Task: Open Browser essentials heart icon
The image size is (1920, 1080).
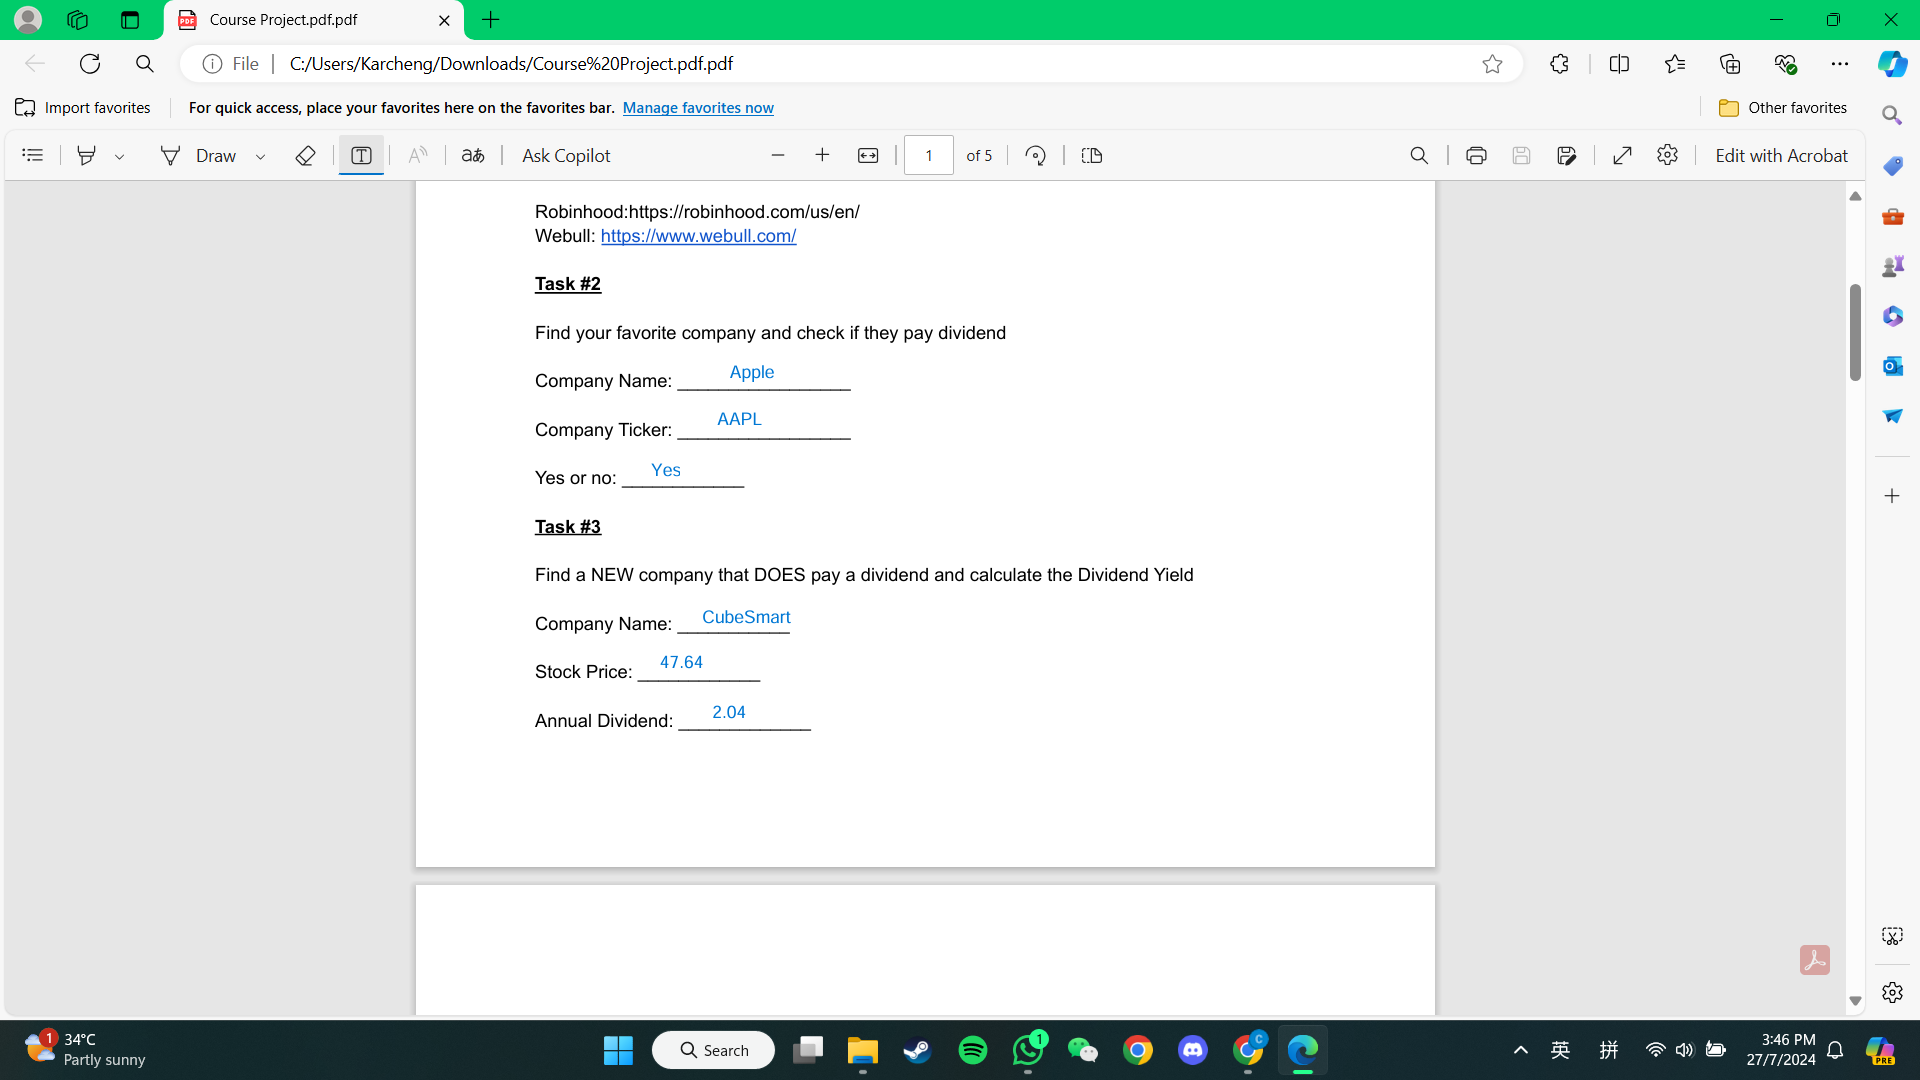Action: point(1785,64)
